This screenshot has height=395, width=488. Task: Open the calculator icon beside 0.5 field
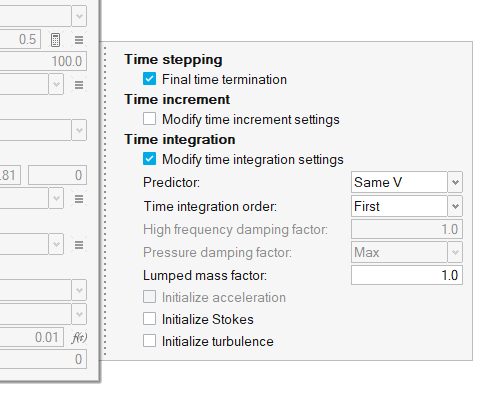click(x=55, y=40)
